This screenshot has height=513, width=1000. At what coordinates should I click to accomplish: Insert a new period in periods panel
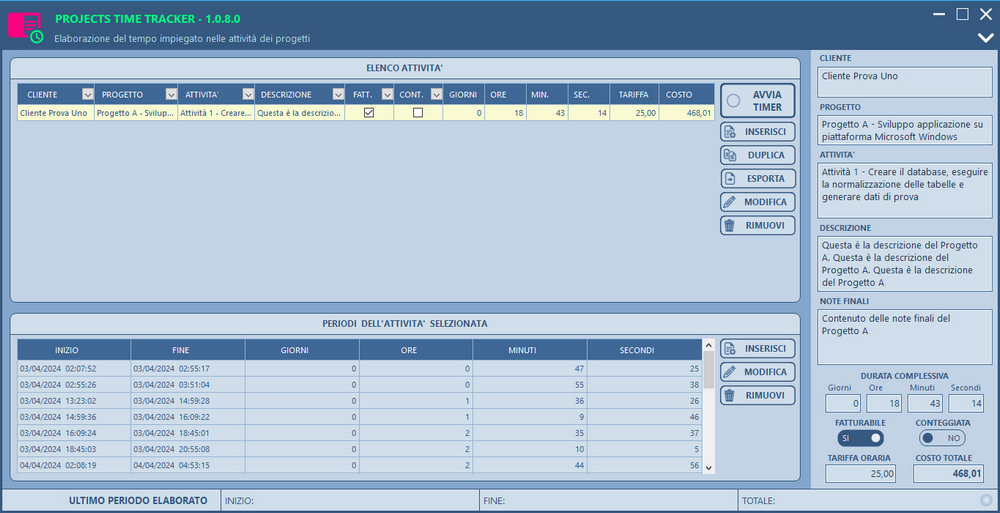(x=757, y=349)
